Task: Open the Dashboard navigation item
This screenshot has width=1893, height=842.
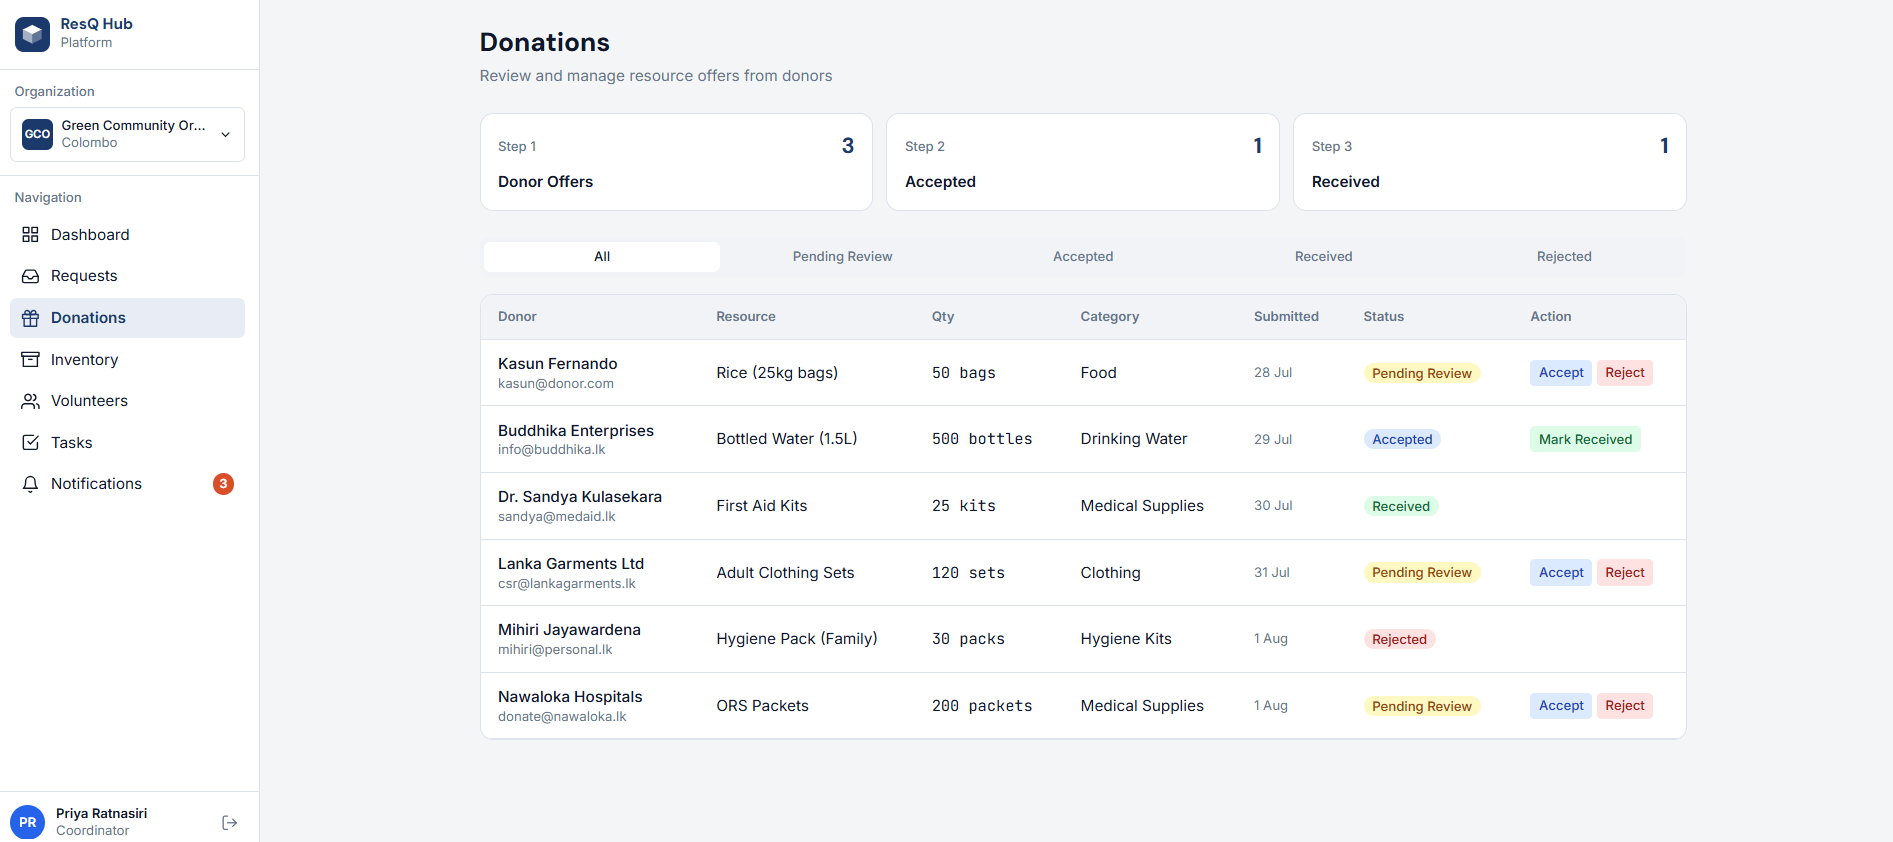Action: tap(127, 235)
